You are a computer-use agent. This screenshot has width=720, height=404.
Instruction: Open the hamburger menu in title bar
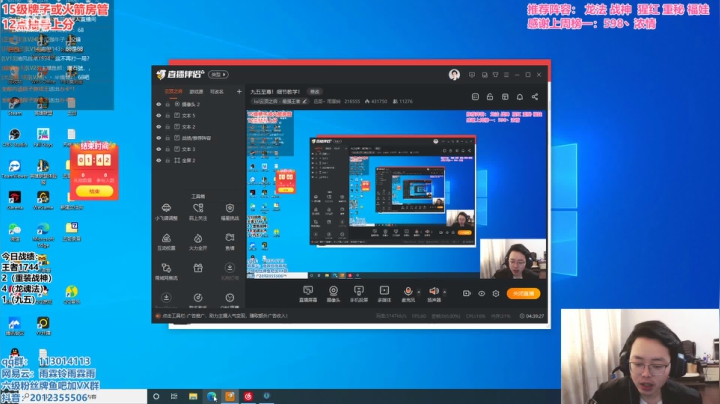click(x=506, y=74)
